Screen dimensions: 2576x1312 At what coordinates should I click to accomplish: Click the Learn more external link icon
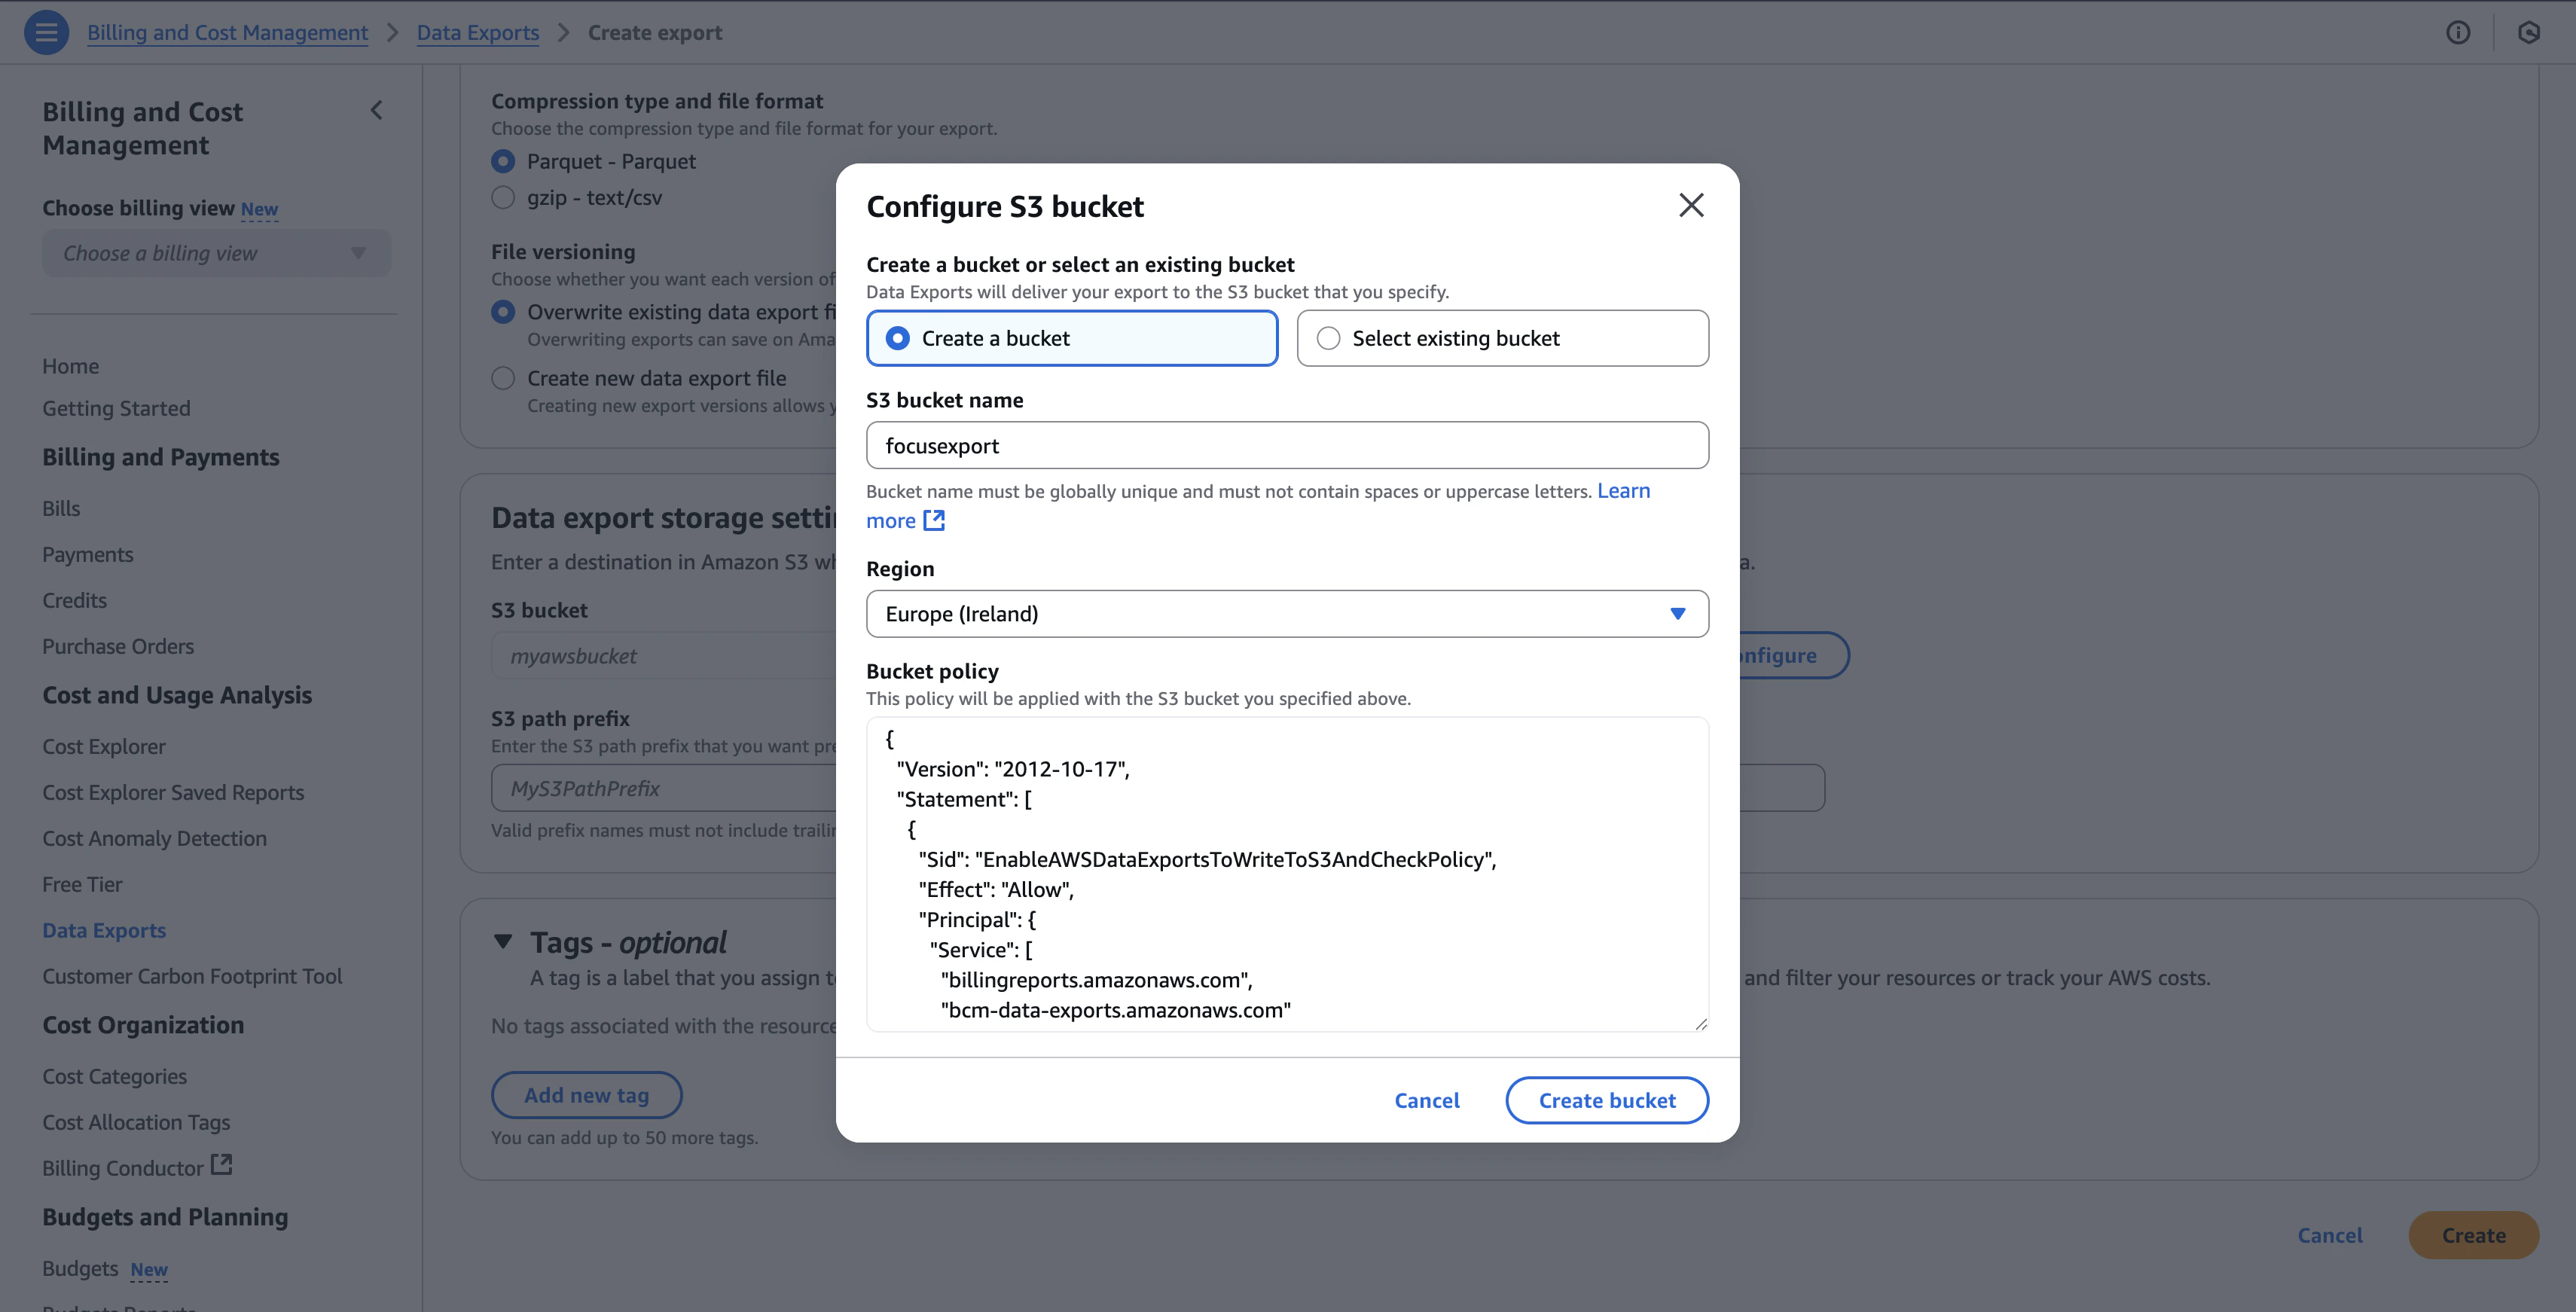tap(934, 520)
